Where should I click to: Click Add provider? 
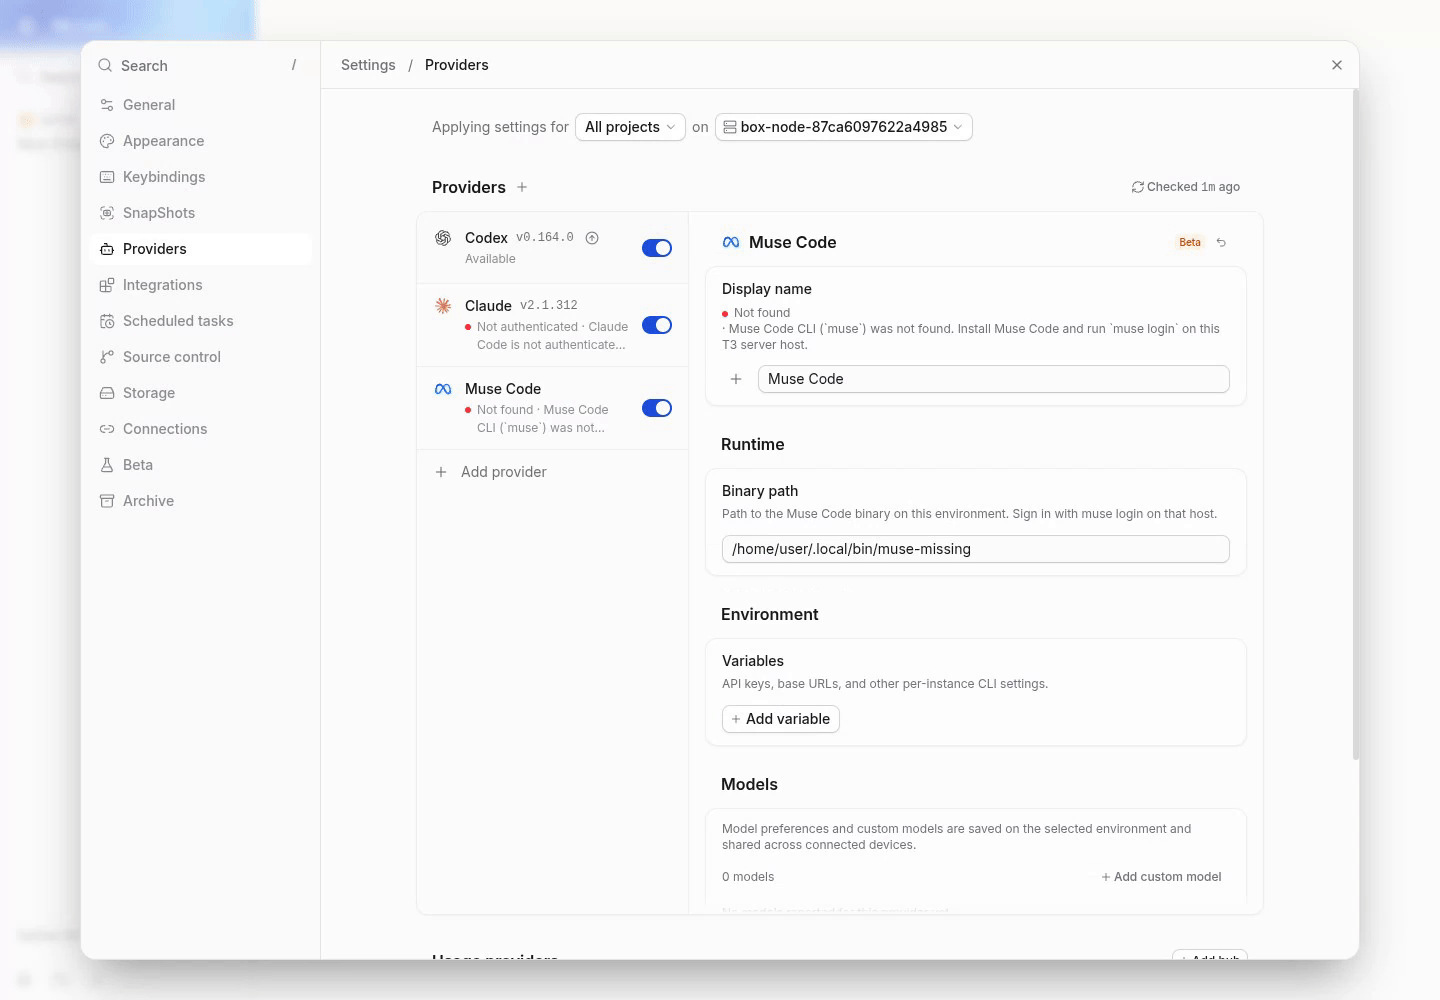click(553, 472)
